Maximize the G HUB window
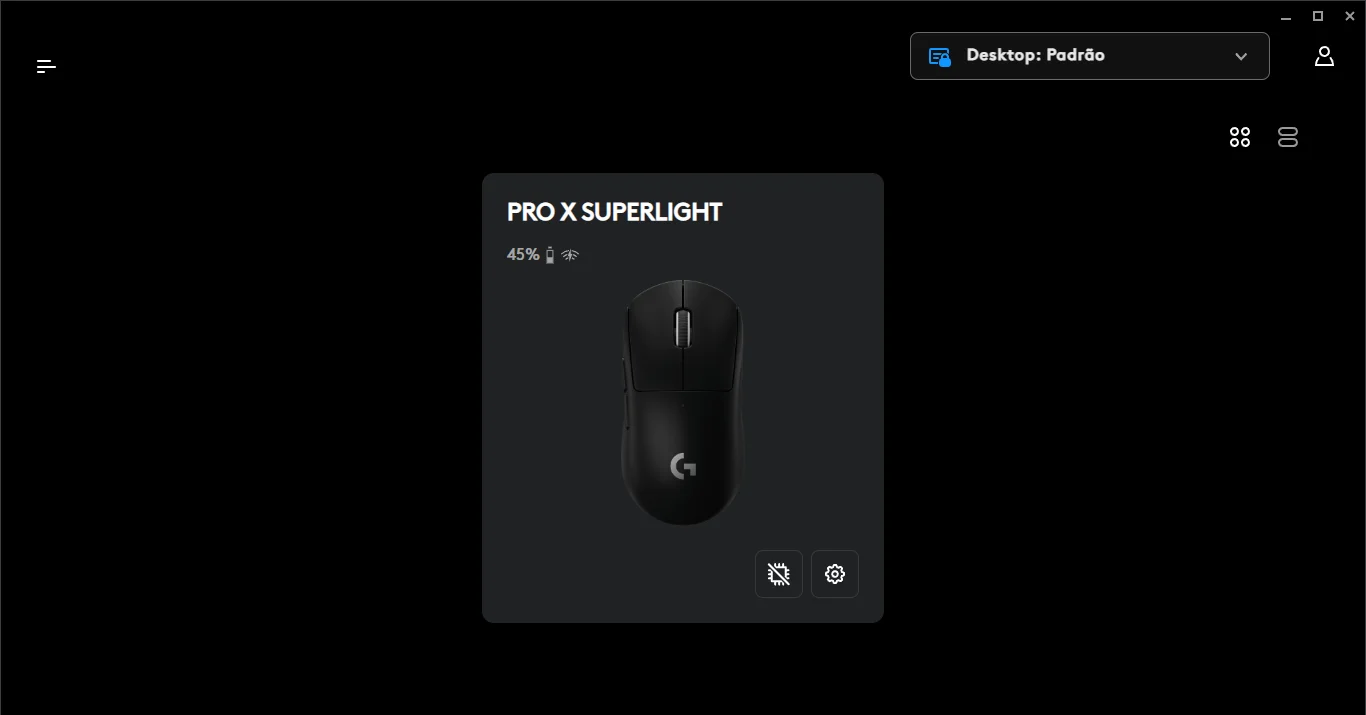Image resolution: width=1366 pixels, height=715 pixels. (1318, 16)
